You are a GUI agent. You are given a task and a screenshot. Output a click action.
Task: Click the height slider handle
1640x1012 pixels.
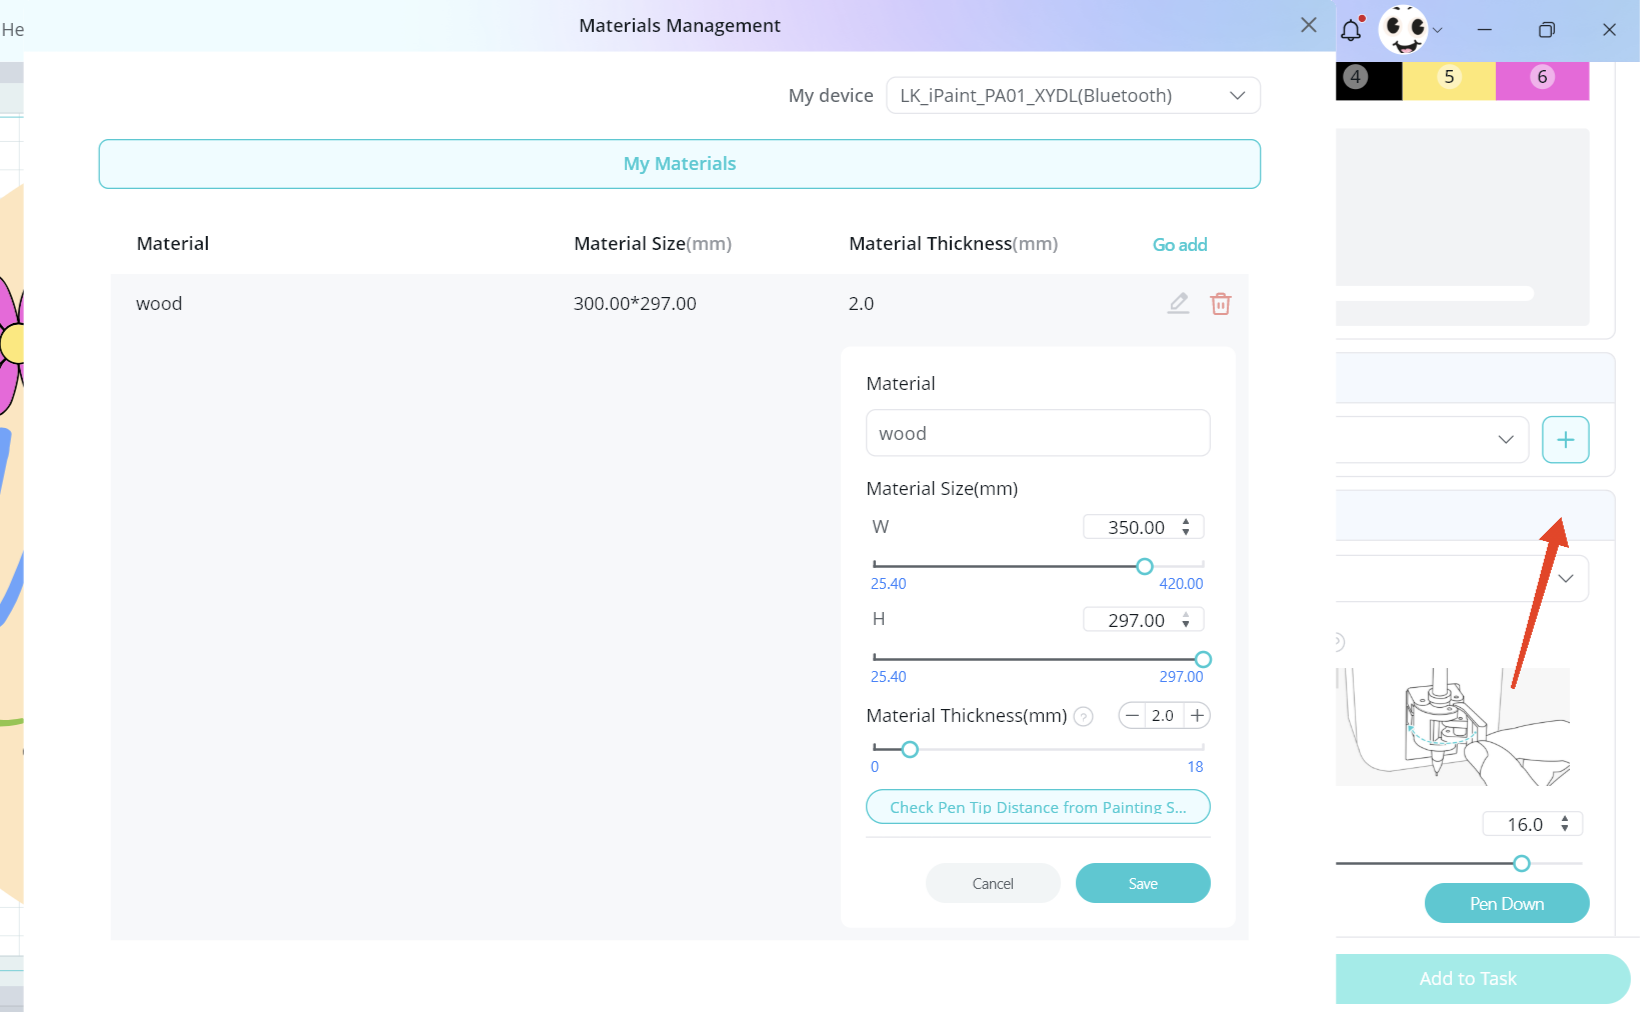(x=1203, y=659)
